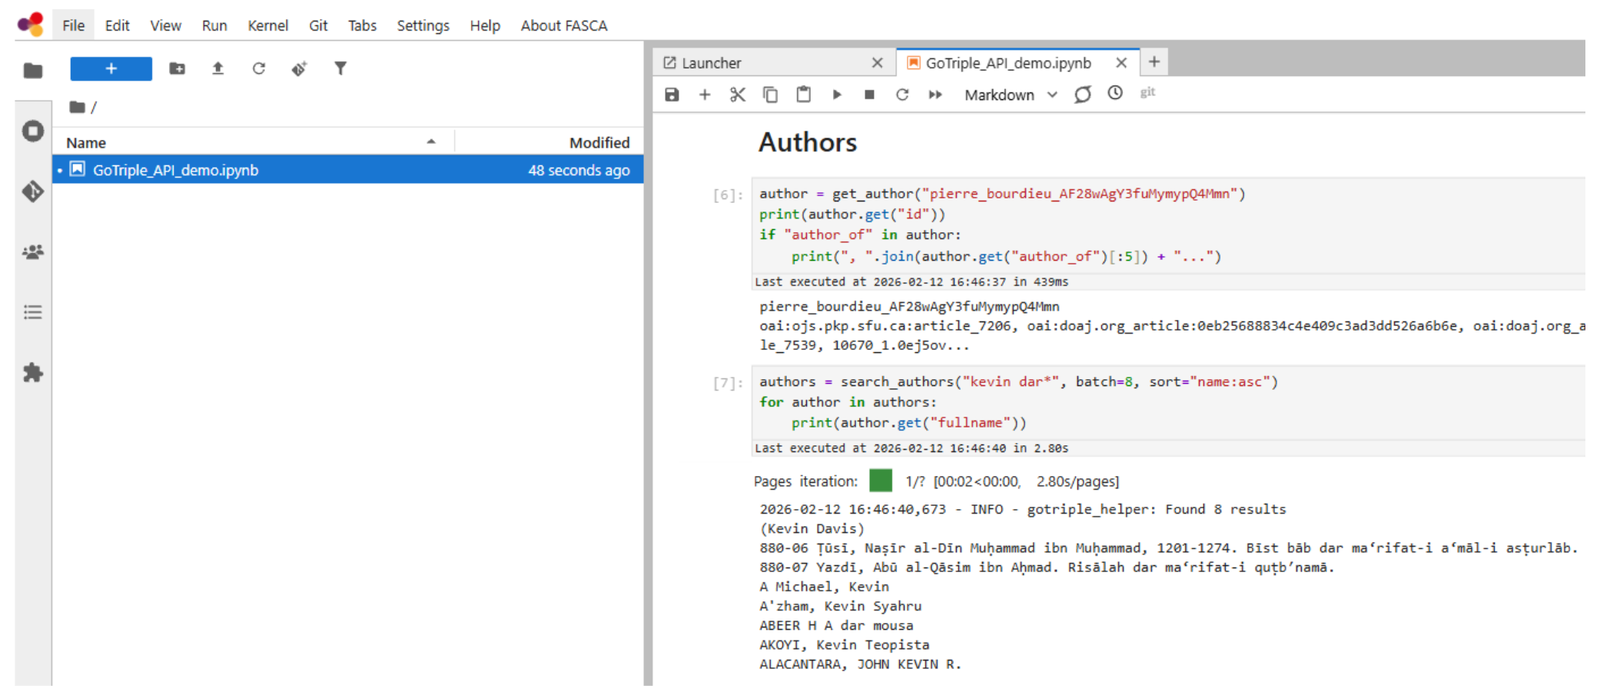Open the Markdown cell type dropdown
1600x689 pixels.
[1010, 95]
